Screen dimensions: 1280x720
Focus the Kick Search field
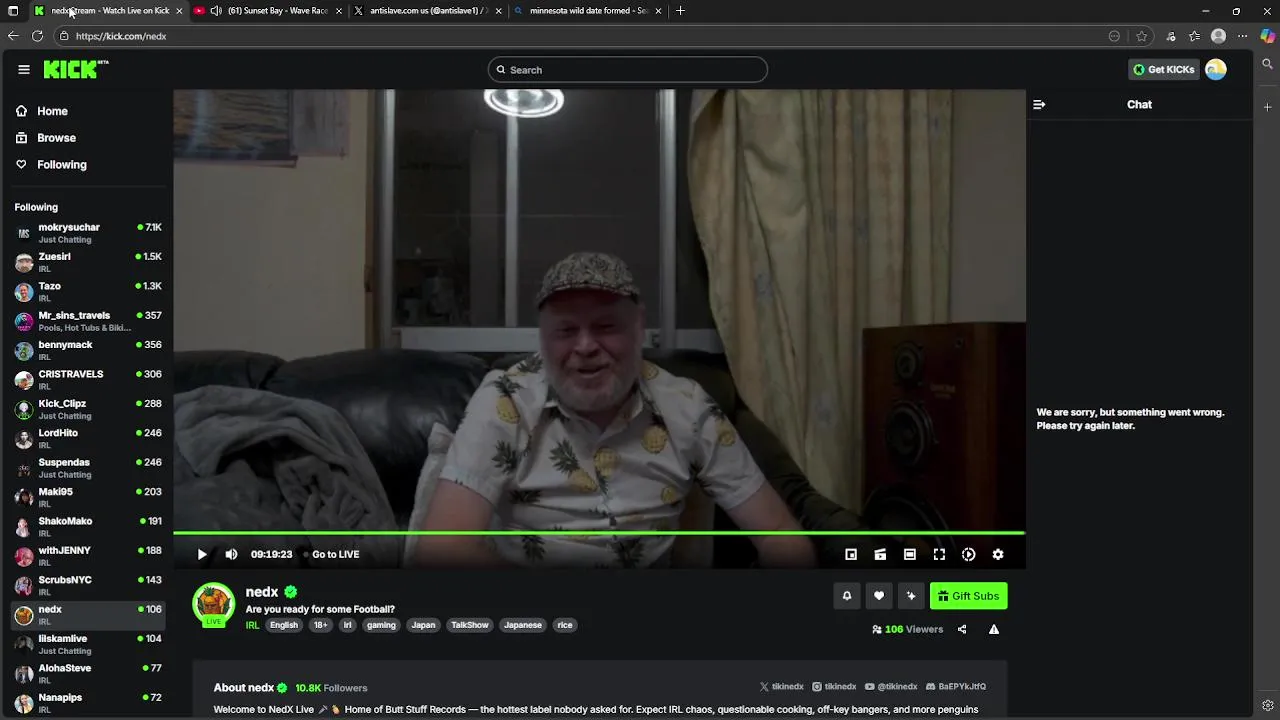(x=628, y=70)
